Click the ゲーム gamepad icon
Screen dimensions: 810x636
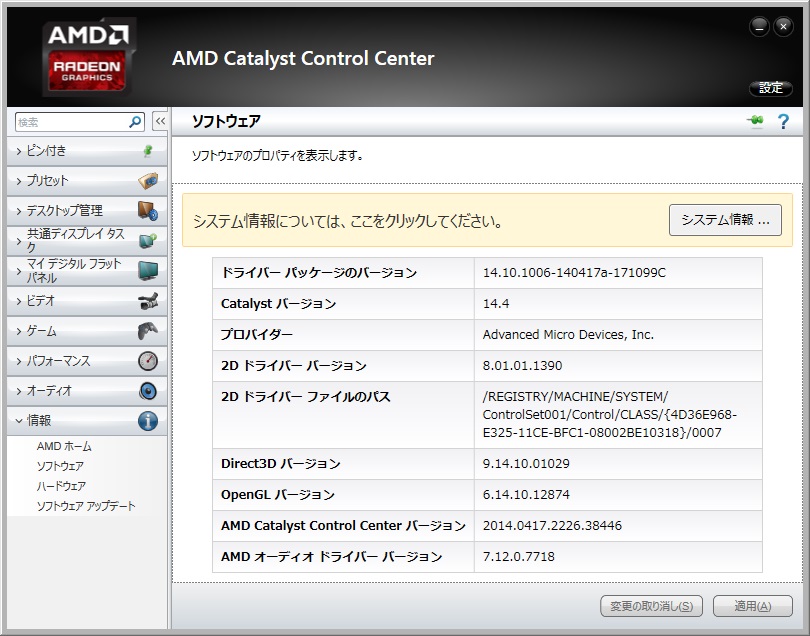pyautogui.click(x=148, y=331)
